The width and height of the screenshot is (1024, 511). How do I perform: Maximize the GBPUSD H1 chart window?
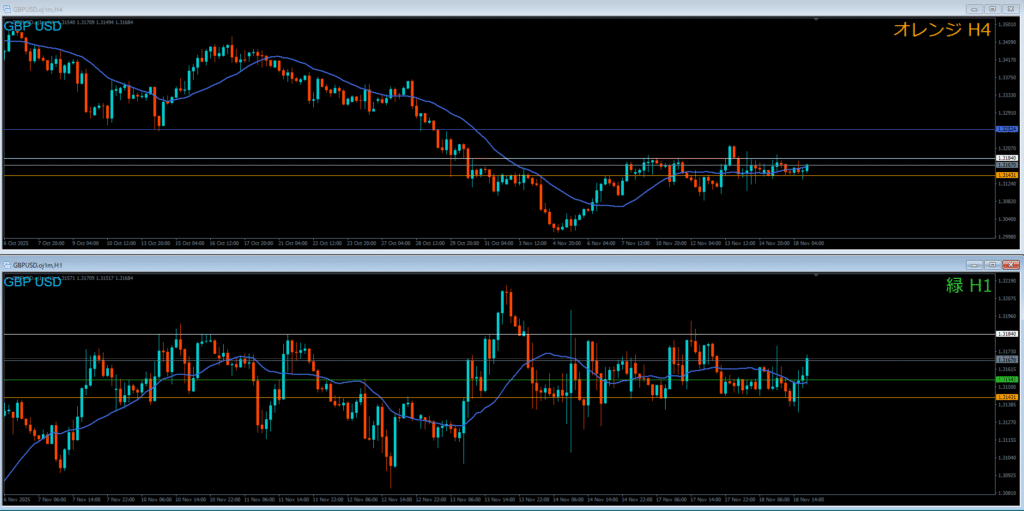coord(993,265)
